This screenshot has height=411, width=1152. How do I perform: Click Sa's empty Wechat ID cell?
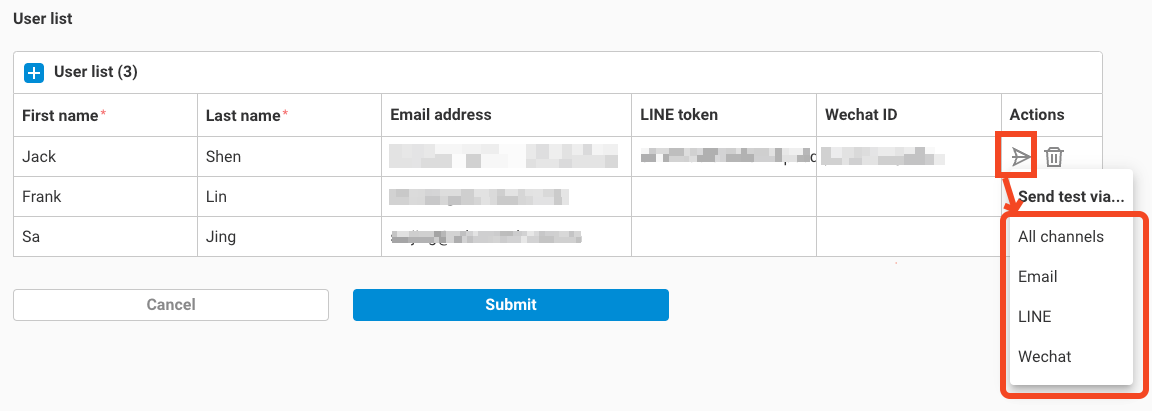click(x=908, y=237)
